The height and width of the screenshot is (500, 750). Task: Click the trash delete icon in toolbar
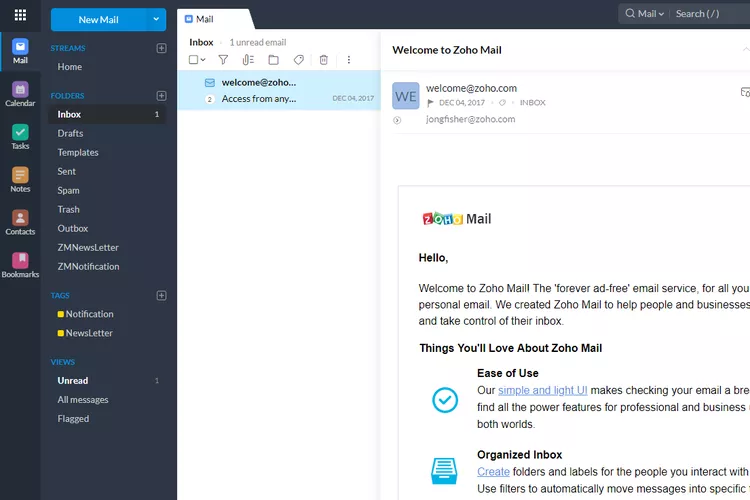323,60
